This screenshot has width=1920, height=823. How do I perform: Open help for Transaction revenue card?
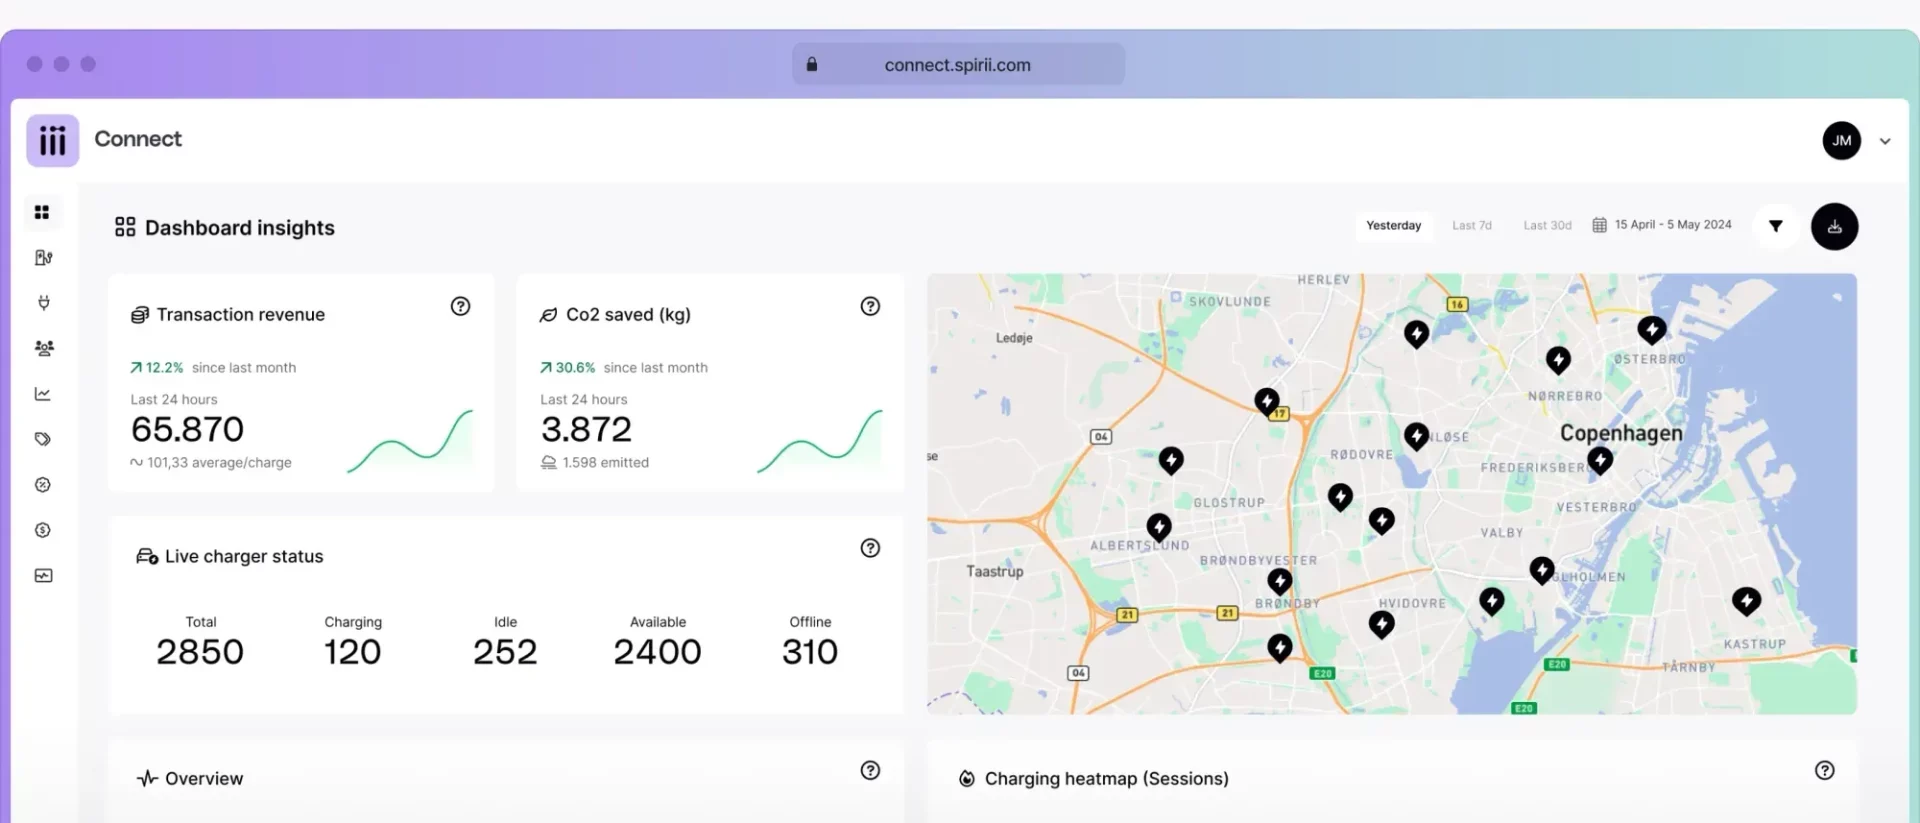tap(460, 306)
